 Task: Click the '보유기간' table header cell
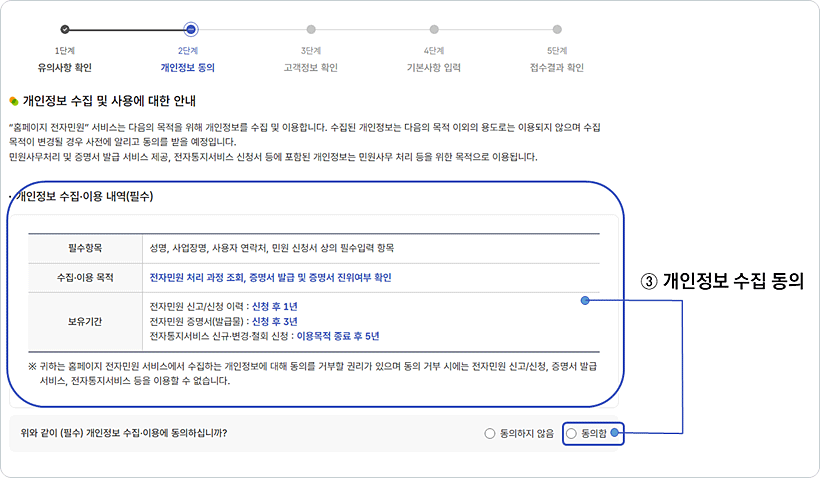point(85,322)
